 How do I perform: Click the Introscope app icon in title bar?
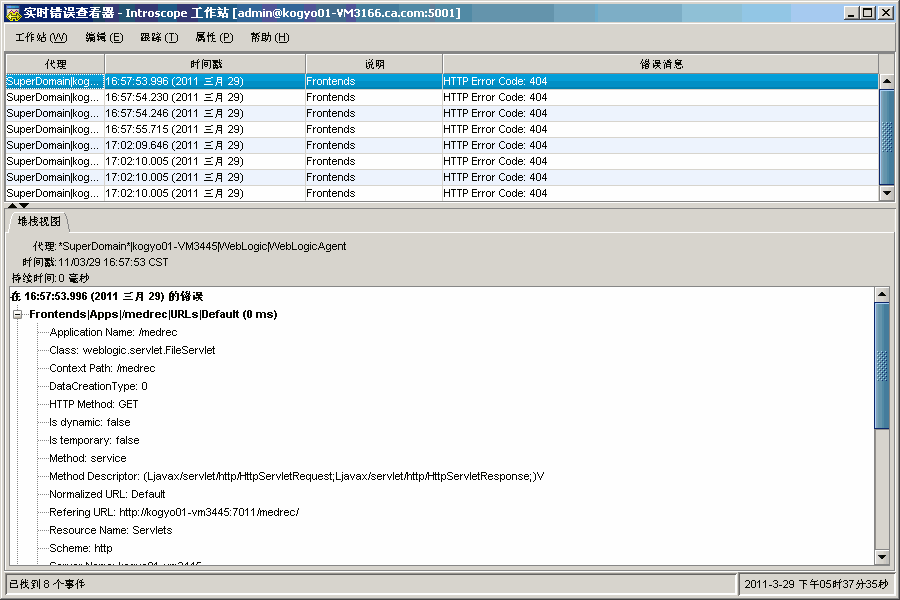click(13, 13)
